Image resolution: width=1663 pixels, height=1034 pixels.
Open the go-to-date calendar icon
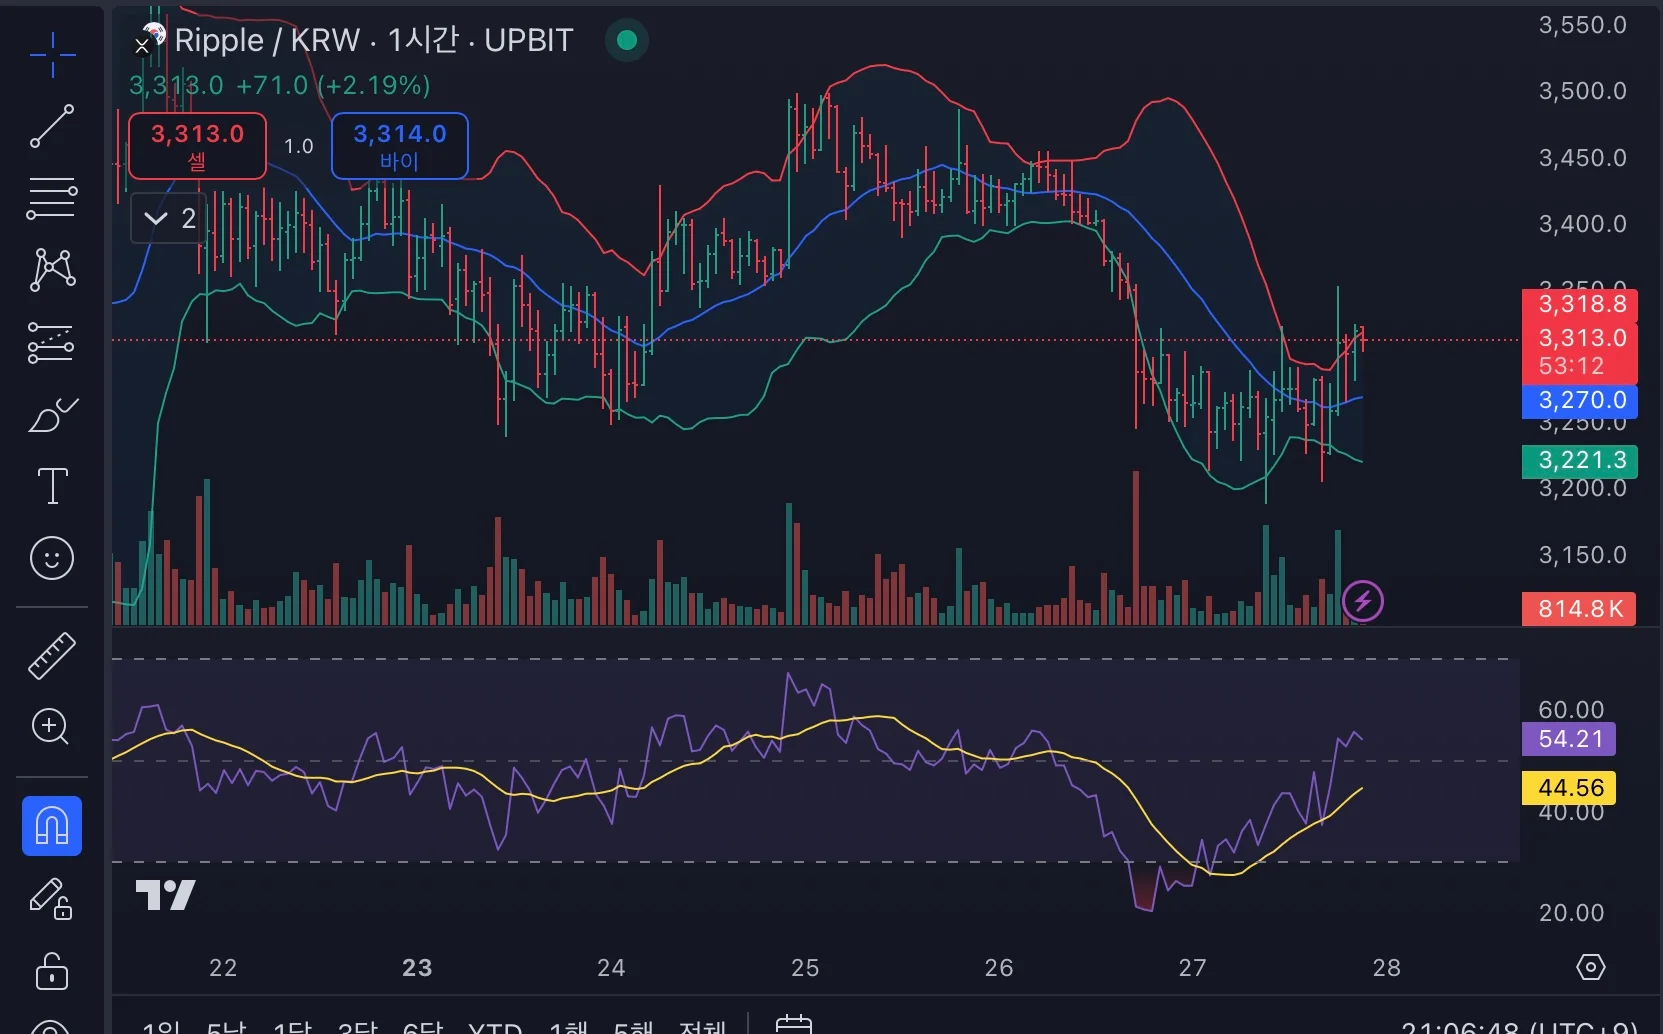[x=794, y=1025]
